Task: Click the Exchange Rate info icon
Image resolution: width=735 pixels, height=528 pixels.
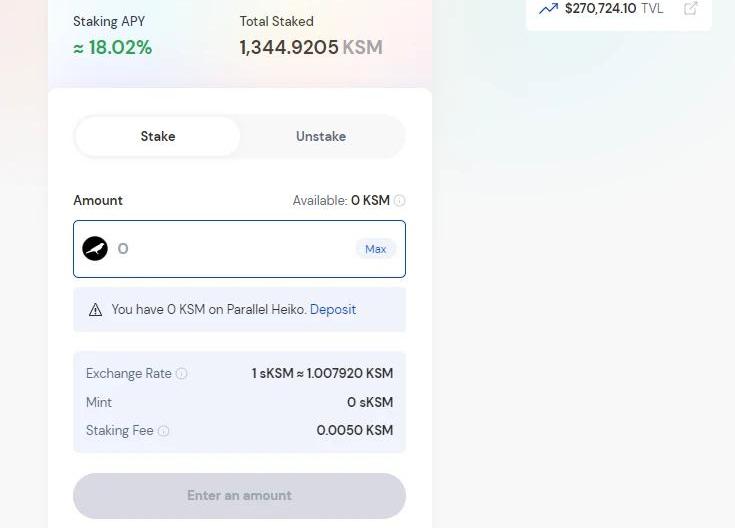Action: tap(182, 374)
